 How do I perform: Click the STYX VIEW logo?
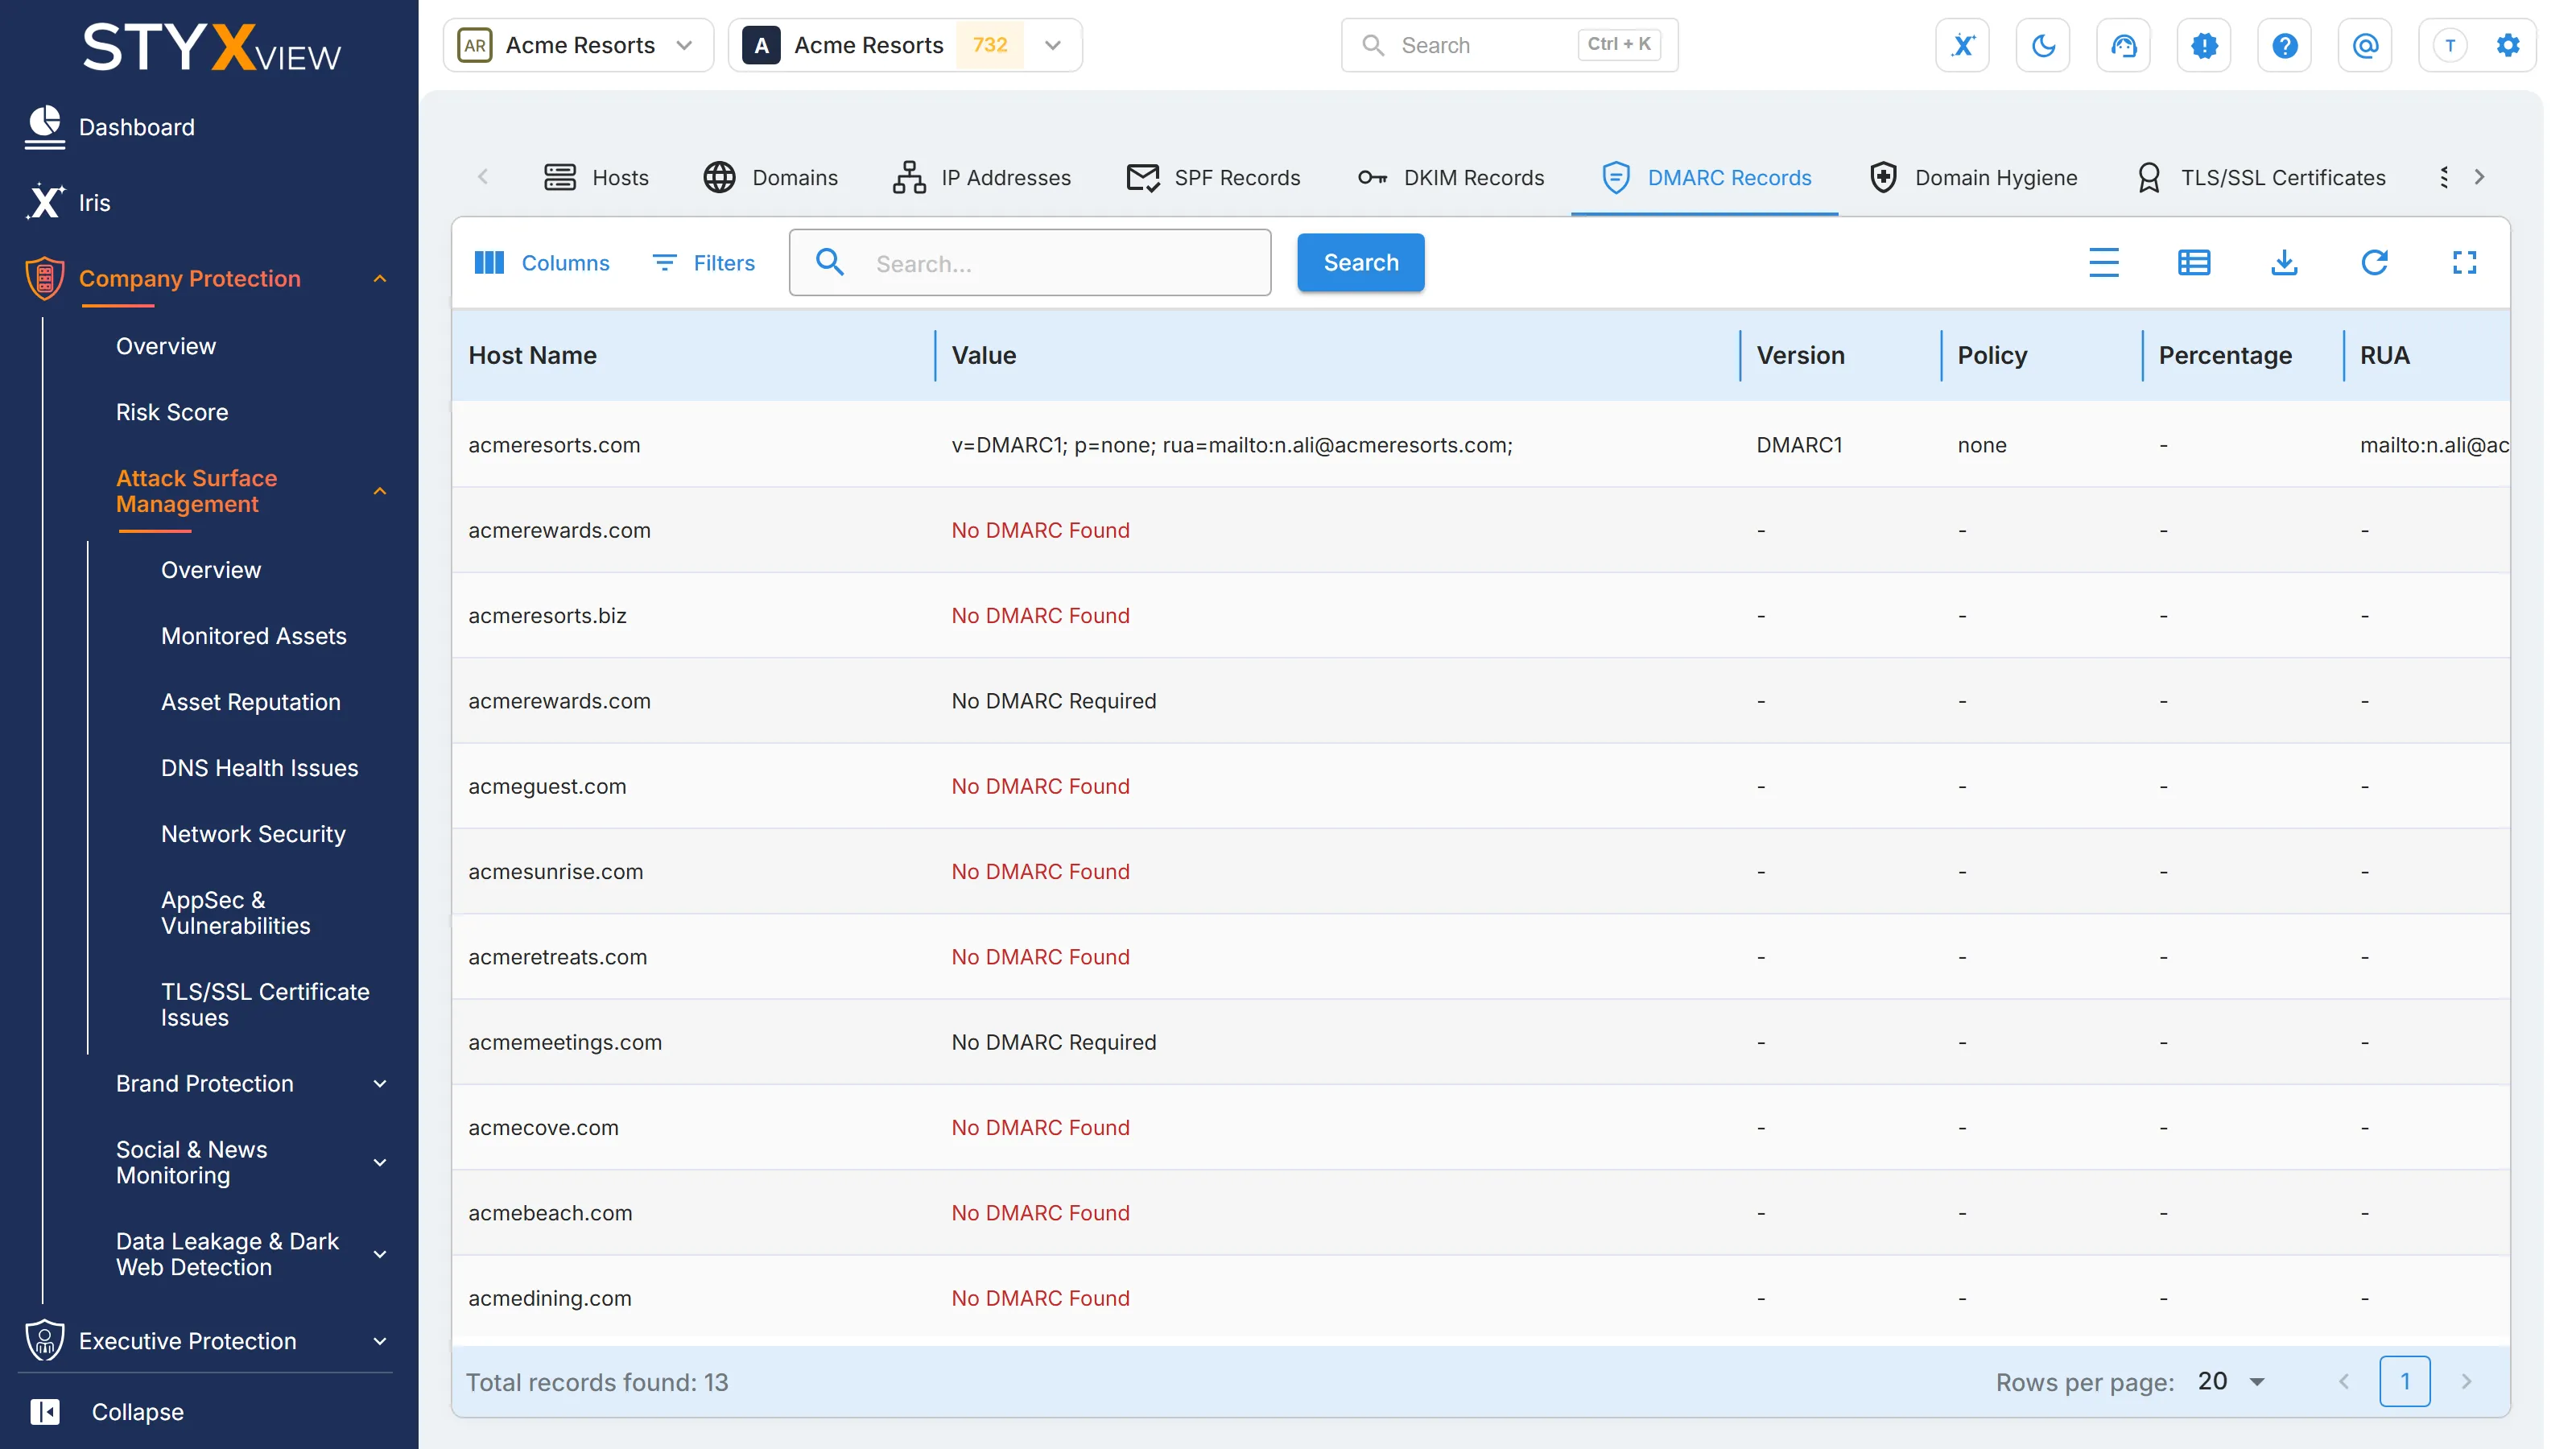point(211,48)
